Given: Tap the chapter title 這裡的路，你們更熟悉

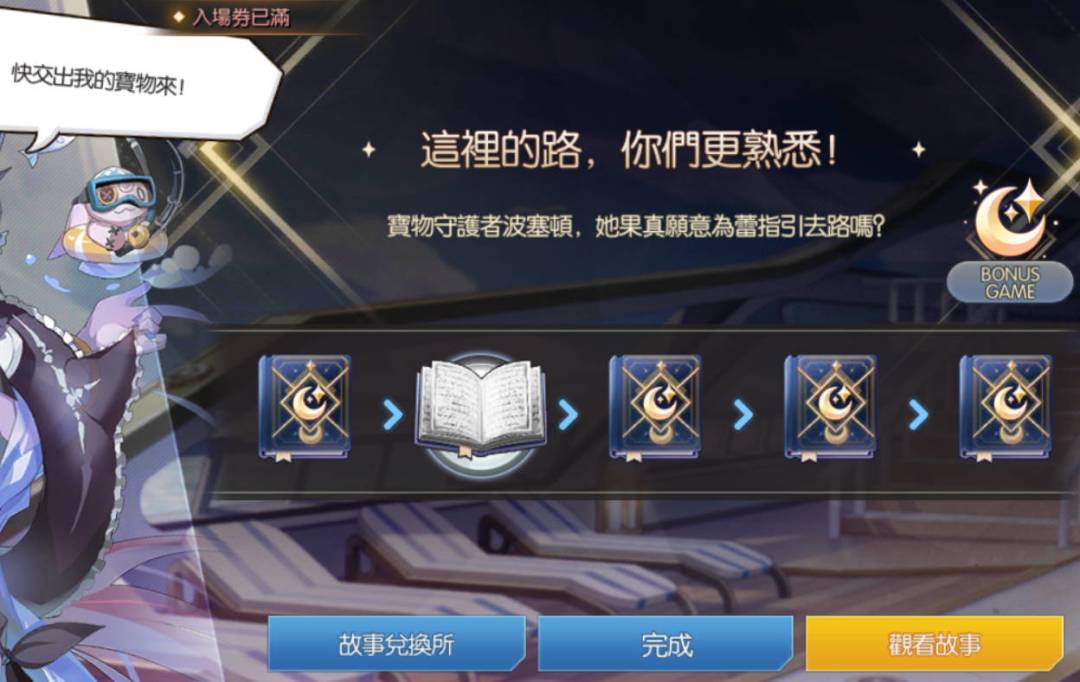Looking at the screenshot, I should 629,150.
